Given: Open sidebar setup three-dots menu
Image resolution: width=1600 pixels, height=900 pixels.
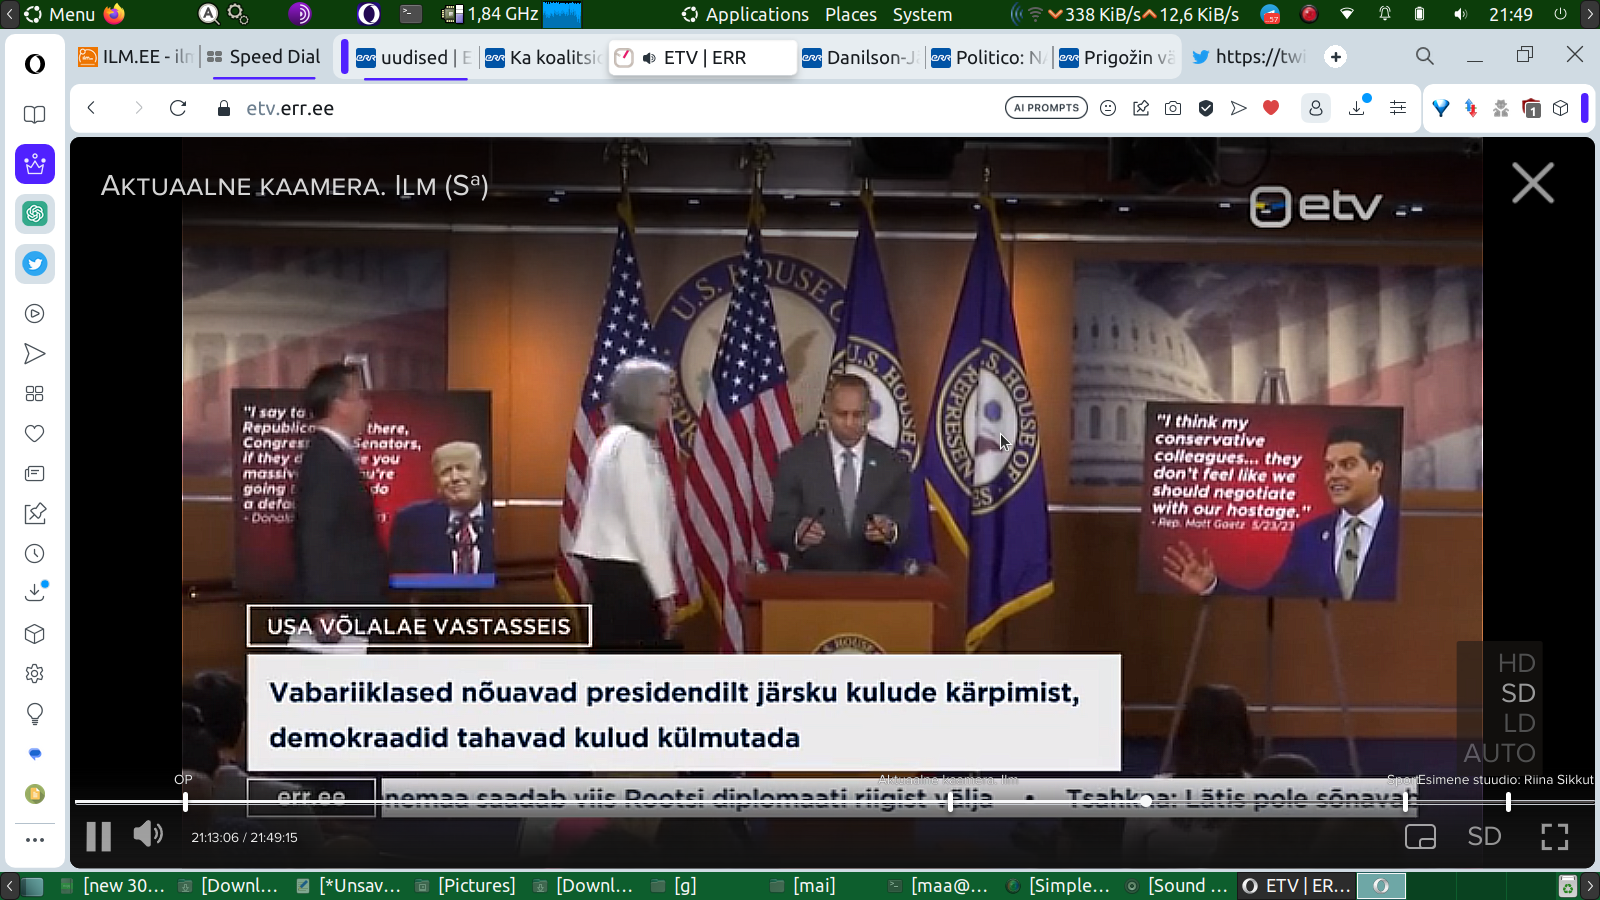Looking at the screenshot, I should 35,840.
